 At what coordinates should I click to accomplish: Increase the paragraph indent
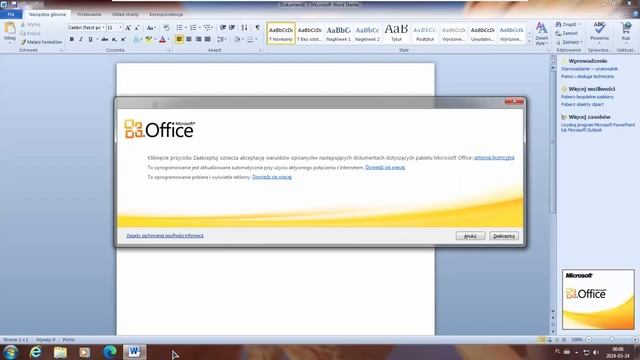pos(232,27)
